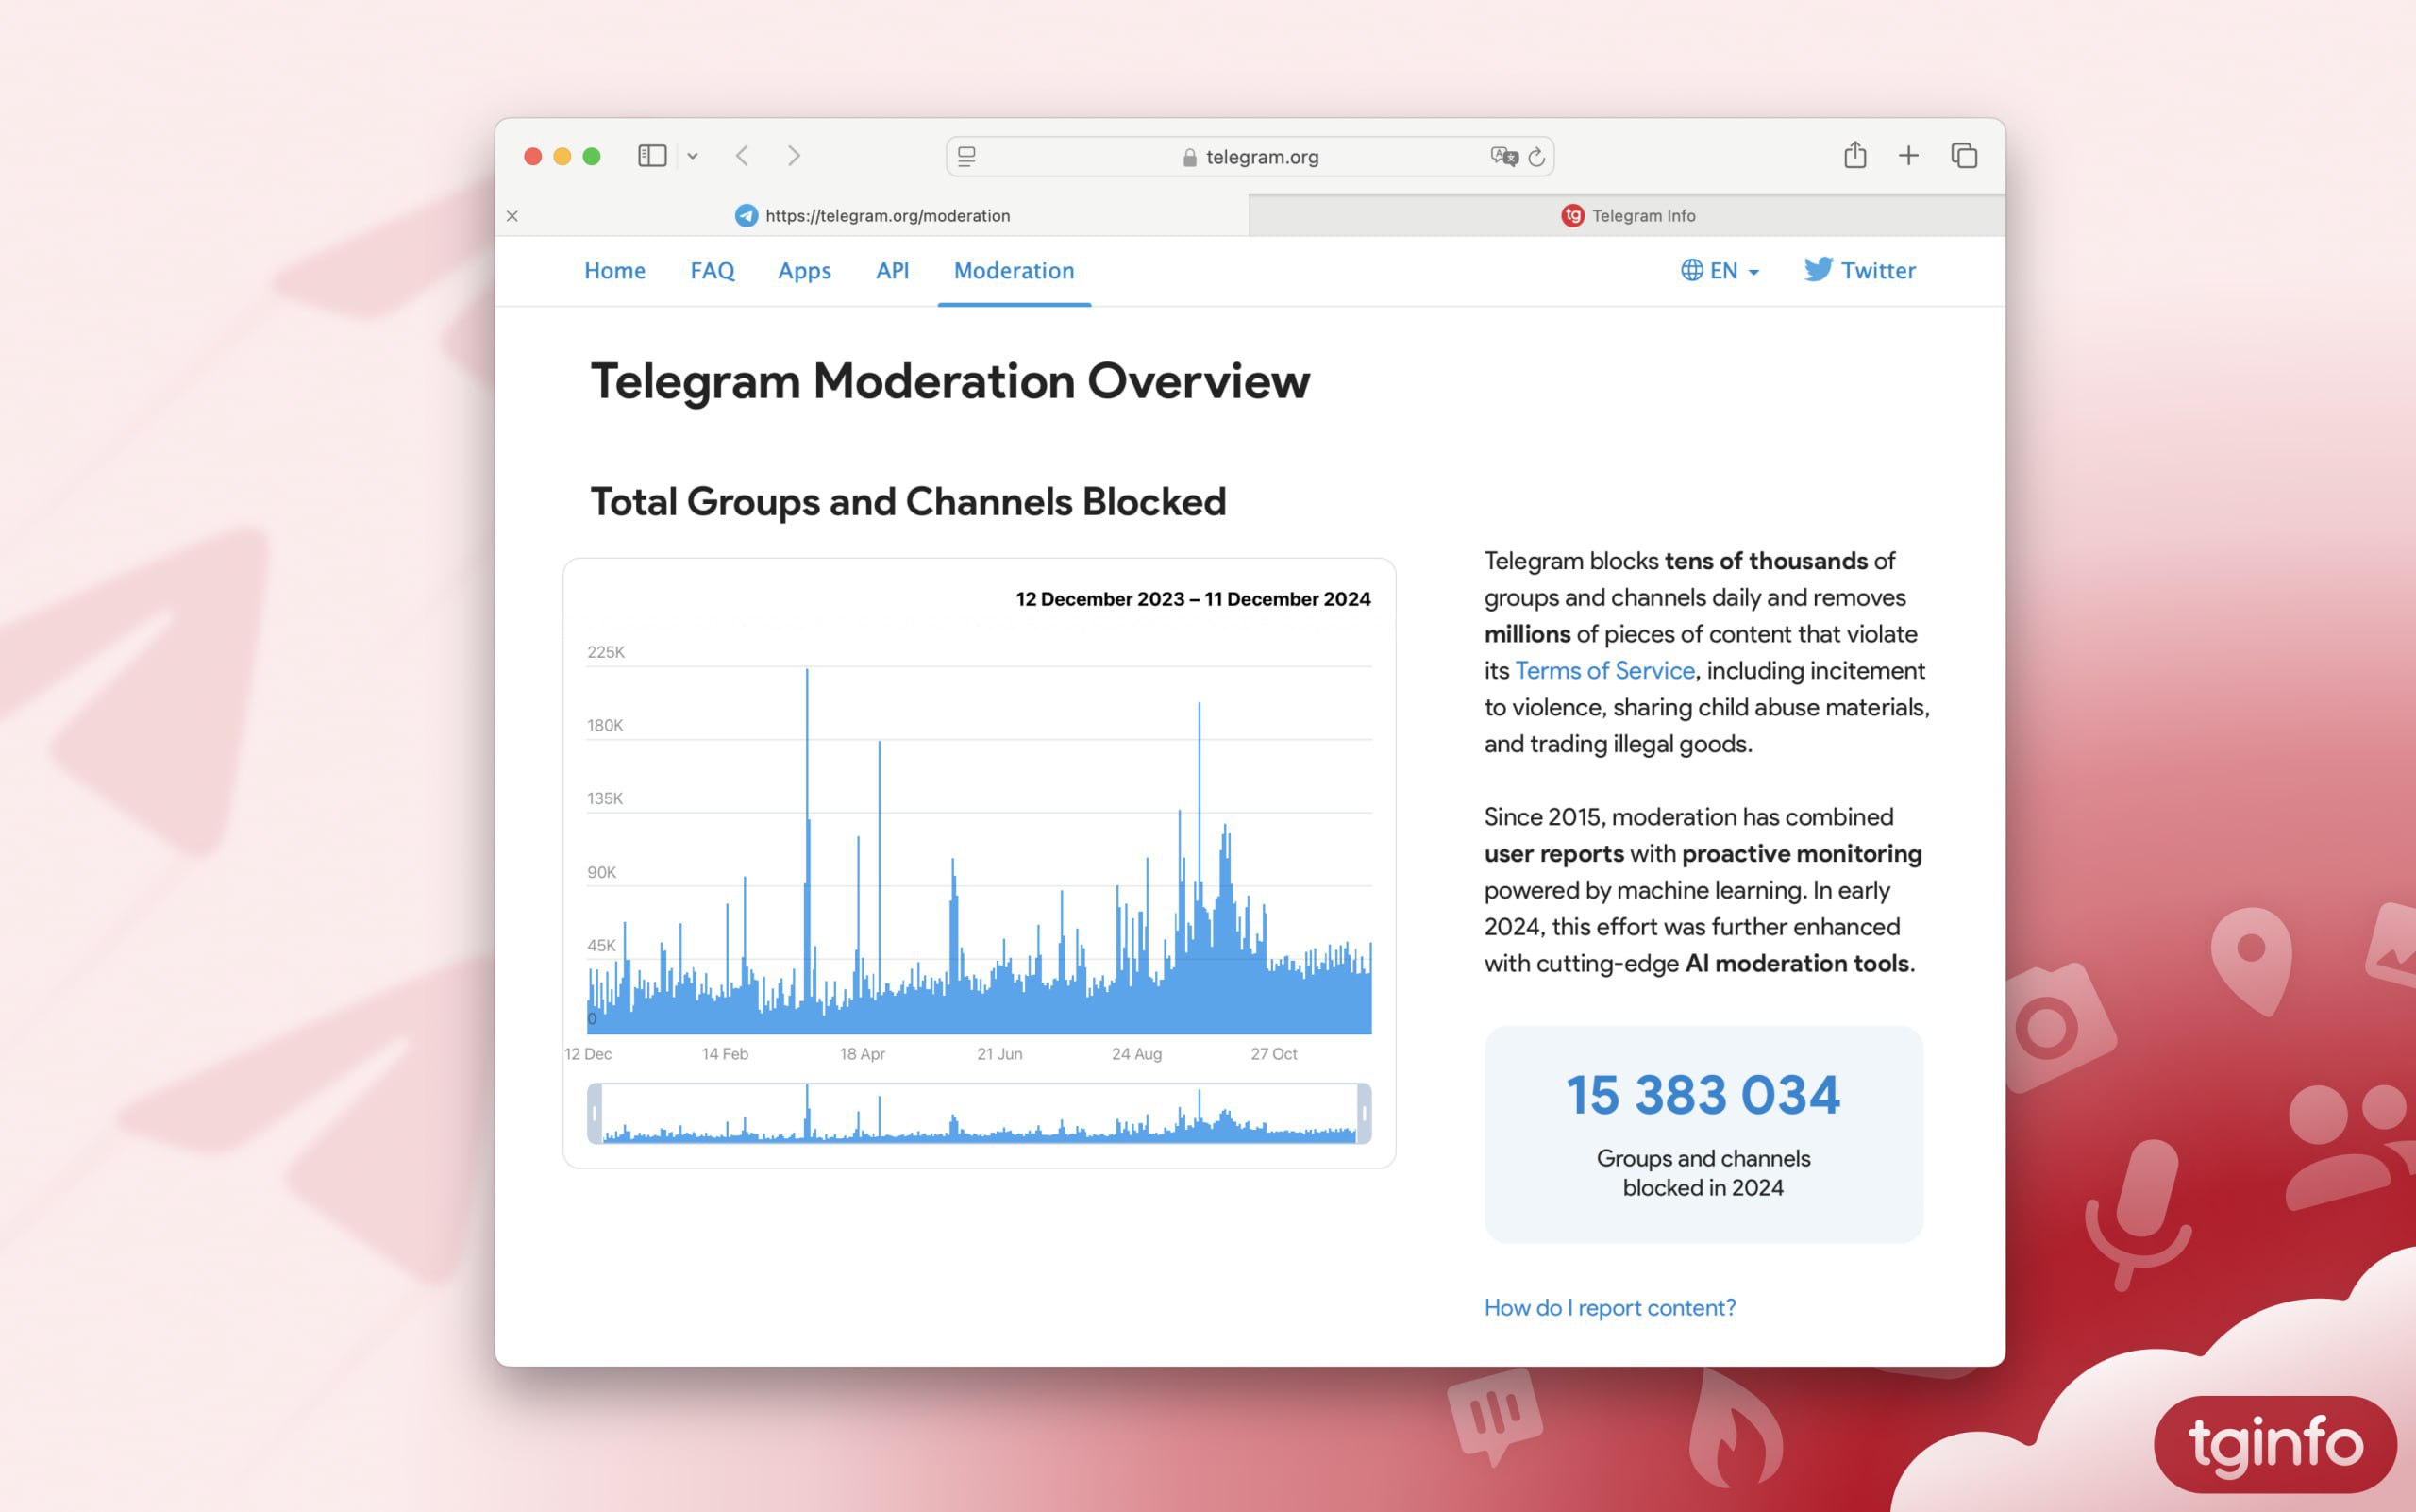Click the '225K' axis label
Image resolution: width=2416 pixels, height=1512 pixels.
pos(606,652)
